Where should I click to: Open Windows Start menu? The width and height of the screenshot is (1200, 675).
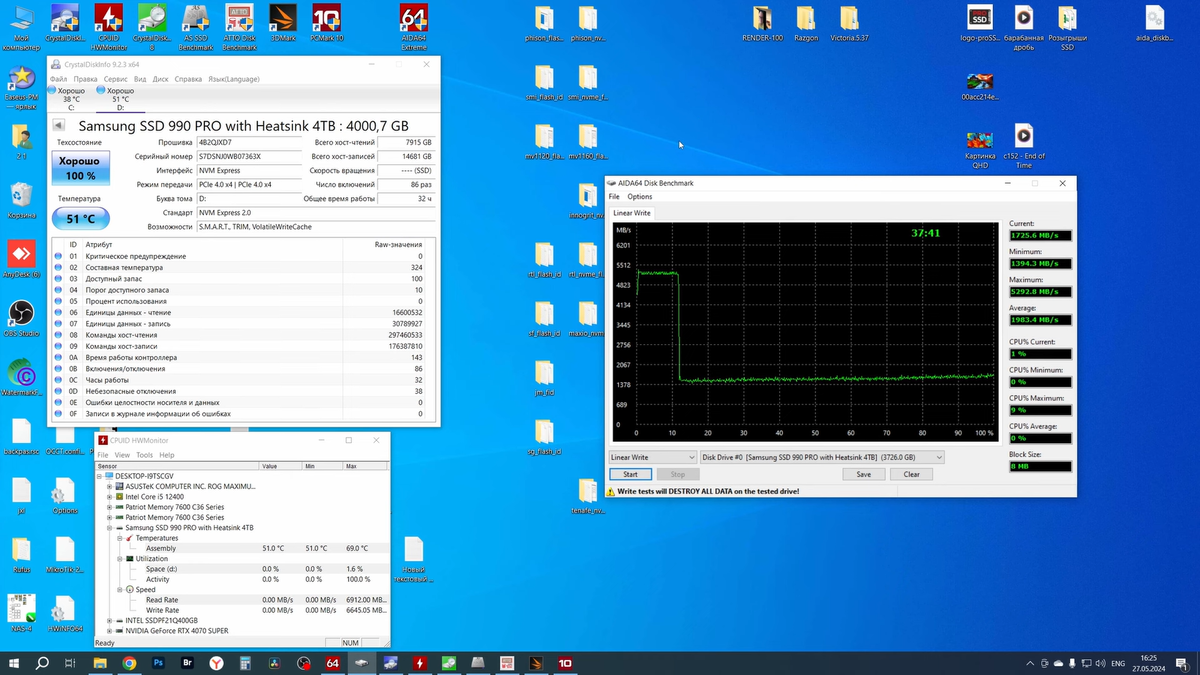point(14,663)
